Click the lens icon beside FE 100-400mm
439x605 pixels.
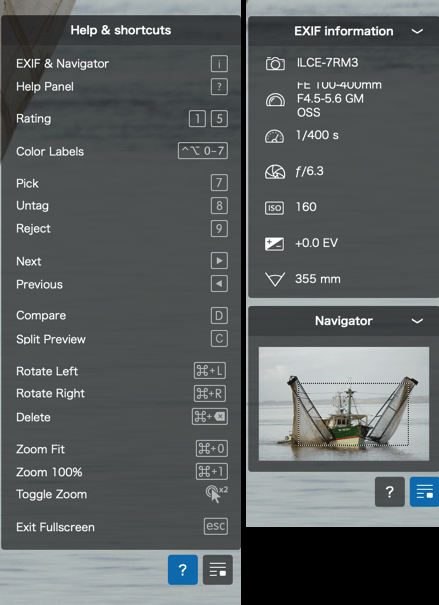[275, 100]
